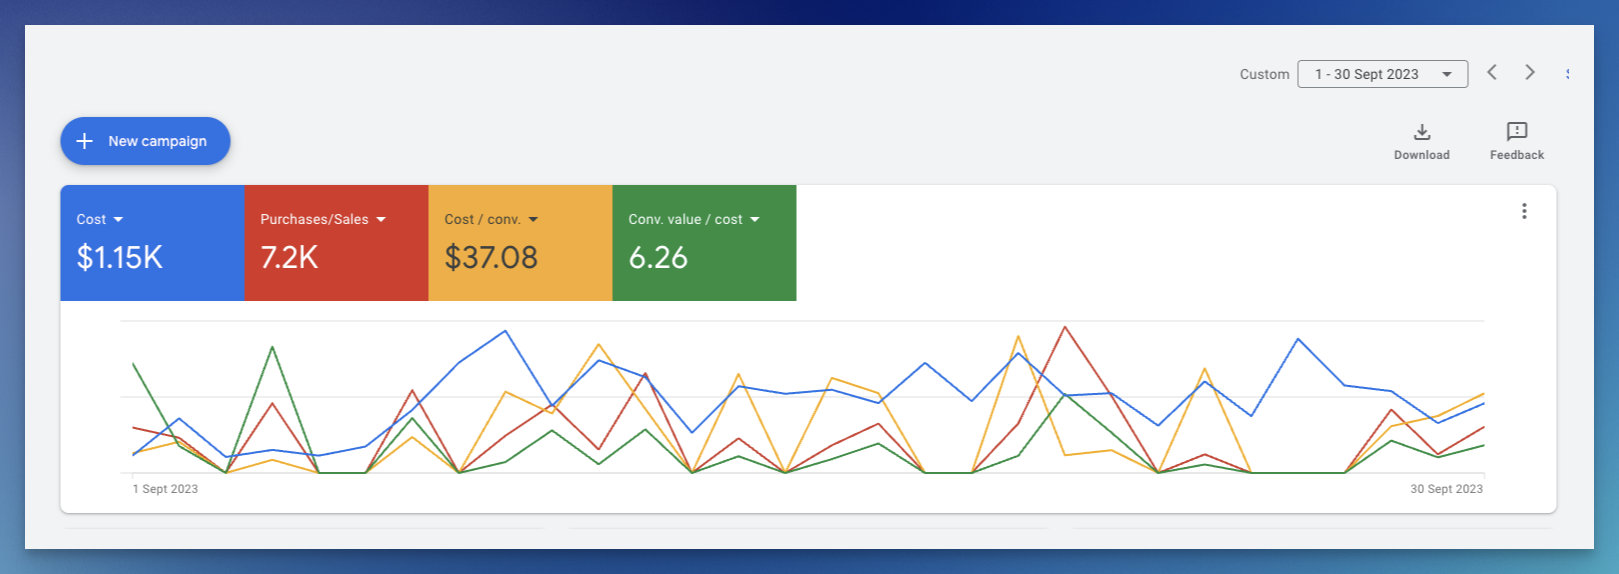Open the Purchases/Sales metric dropdown arrow
The width and height of the screenshot is (1619, 574).
(x=381, y=219)
